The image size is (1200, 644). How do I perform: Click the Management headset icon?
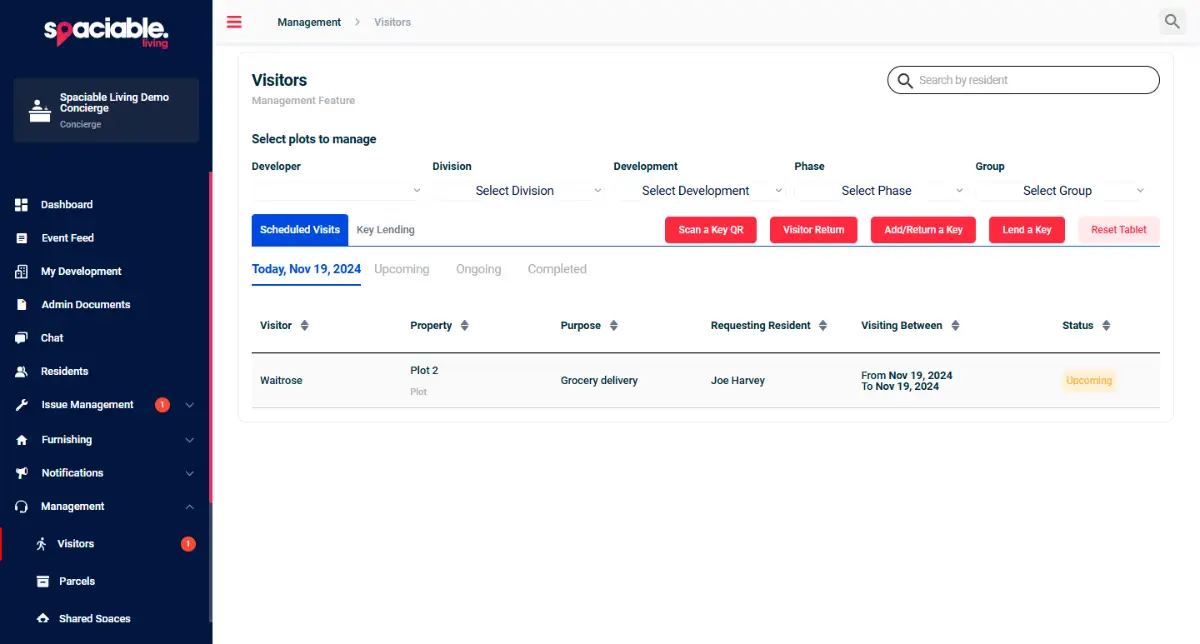tap(21, 507)
